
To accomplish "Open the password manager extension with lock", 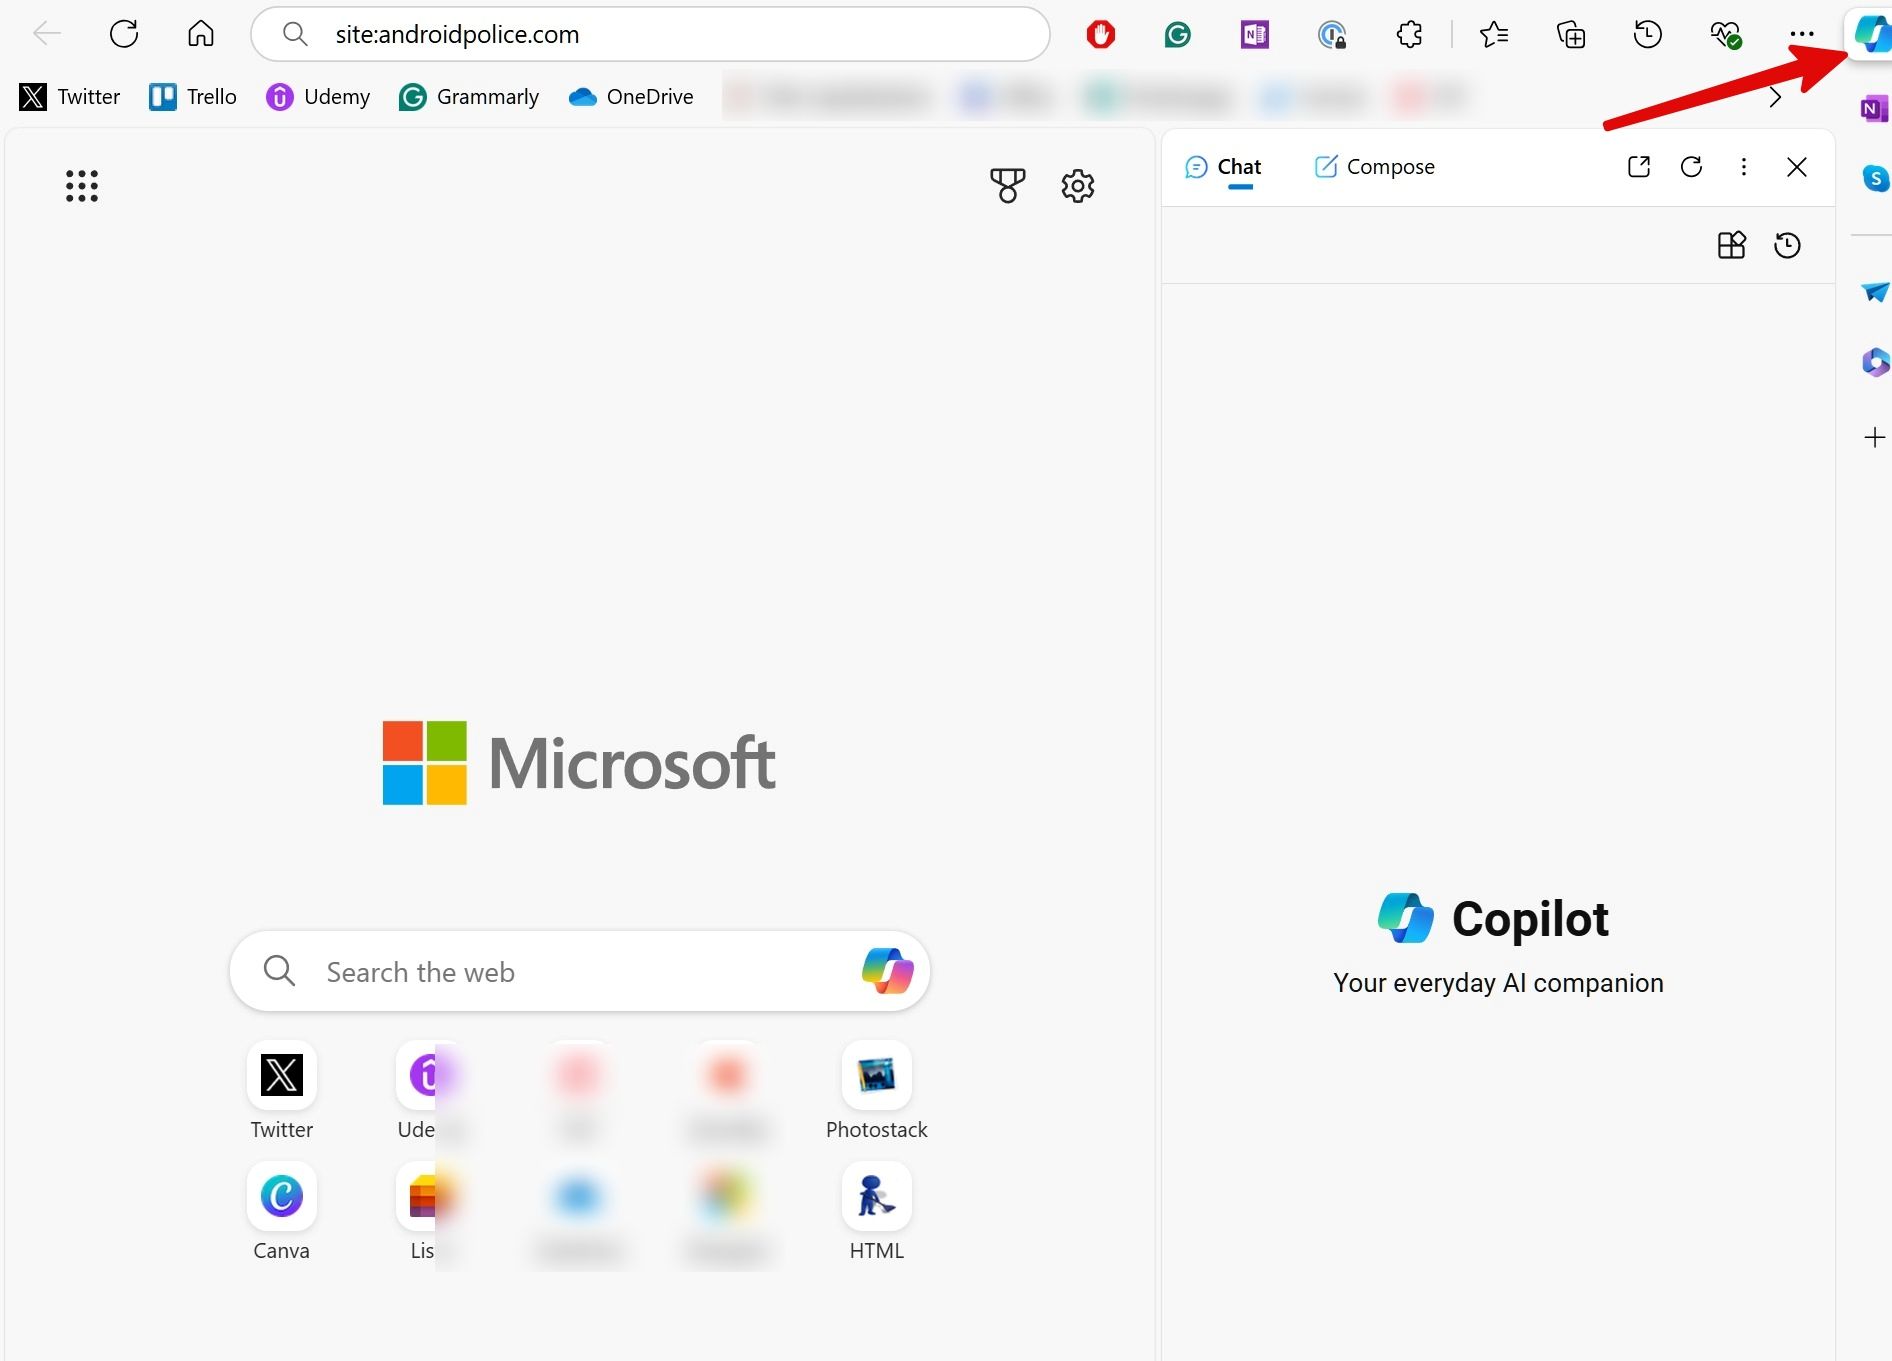I will [1332, 36].
